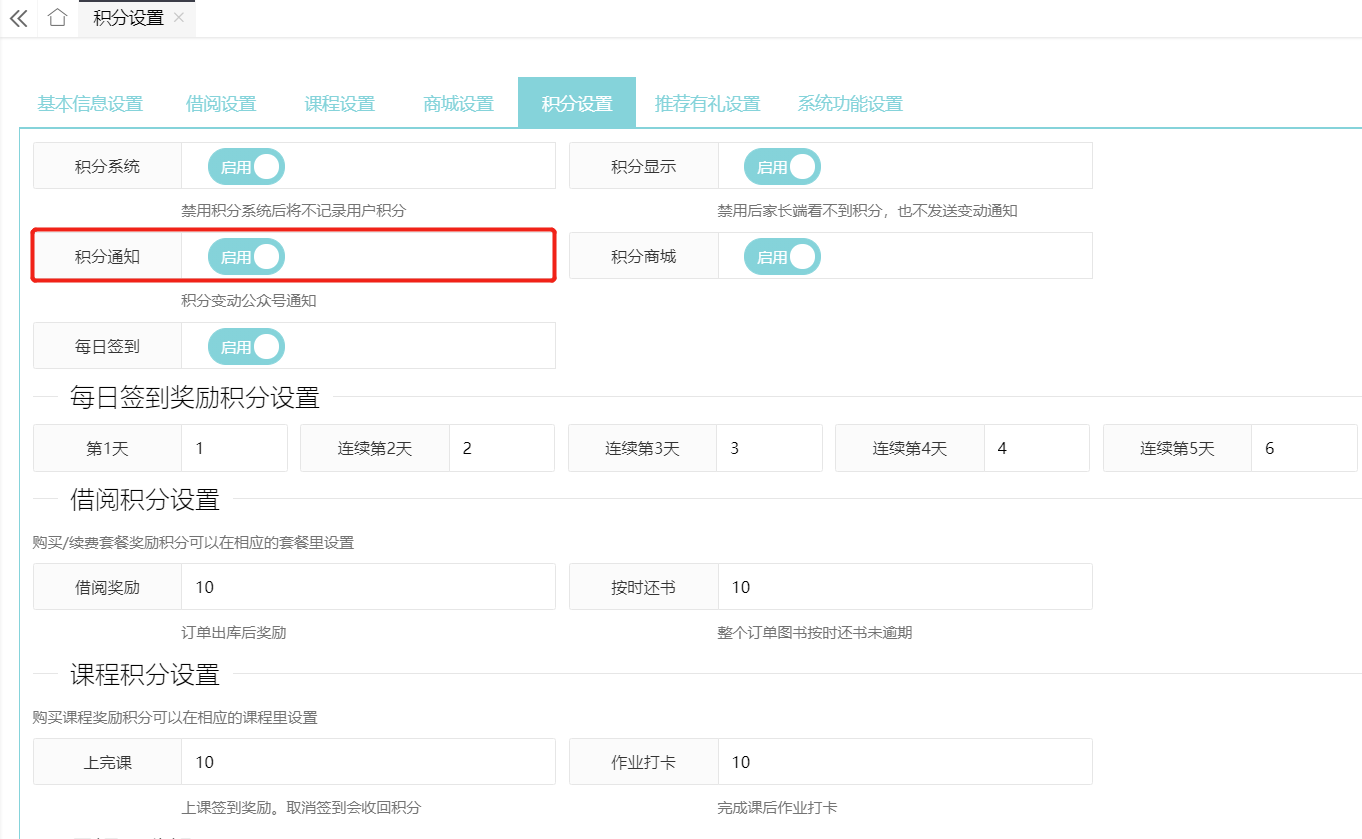Select the highlighted 积分设置 settings tab

point(577,103)
